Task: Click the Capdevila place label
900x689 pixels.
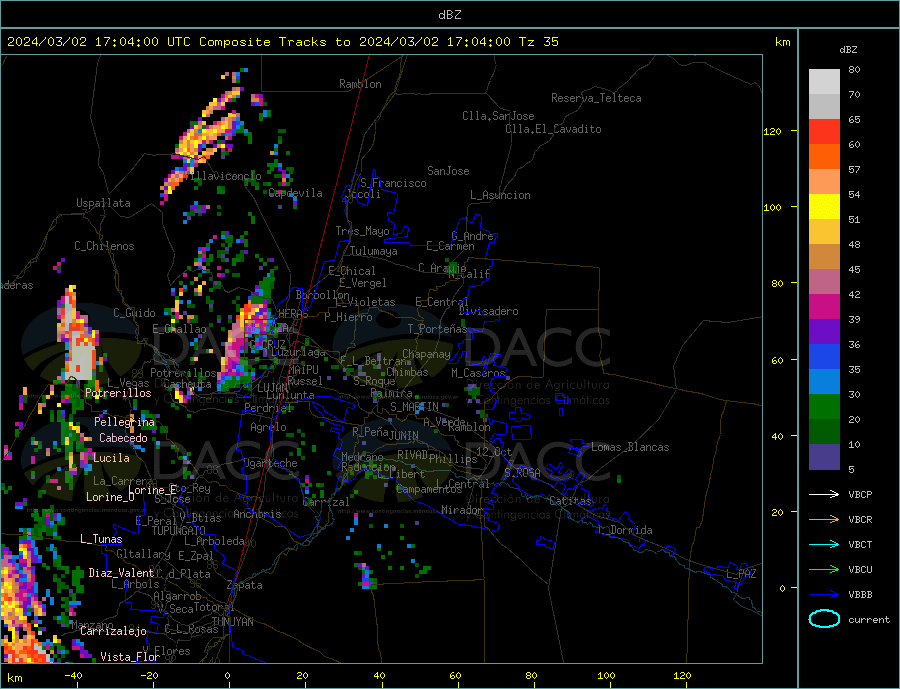Action: tap(296, 193)
